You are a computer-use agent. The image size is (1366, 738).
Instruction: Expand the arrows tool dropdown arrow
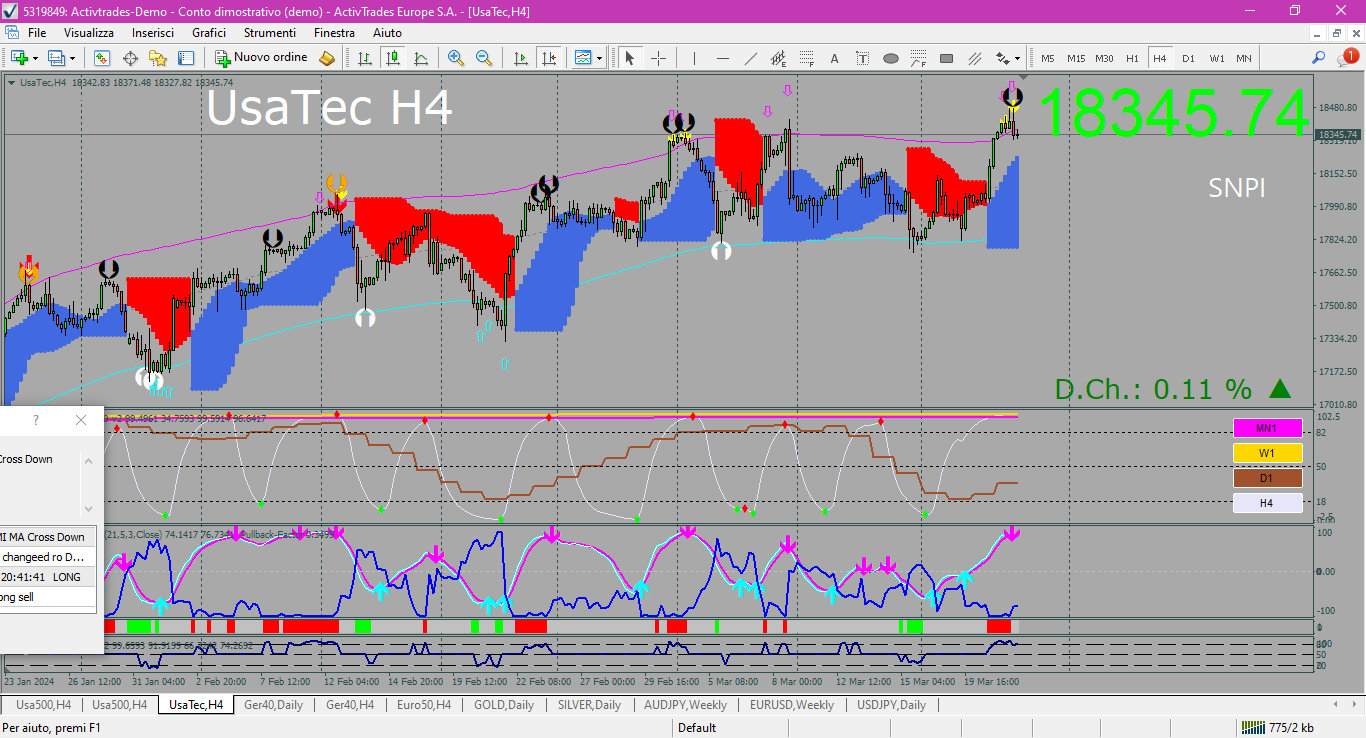1018,58
